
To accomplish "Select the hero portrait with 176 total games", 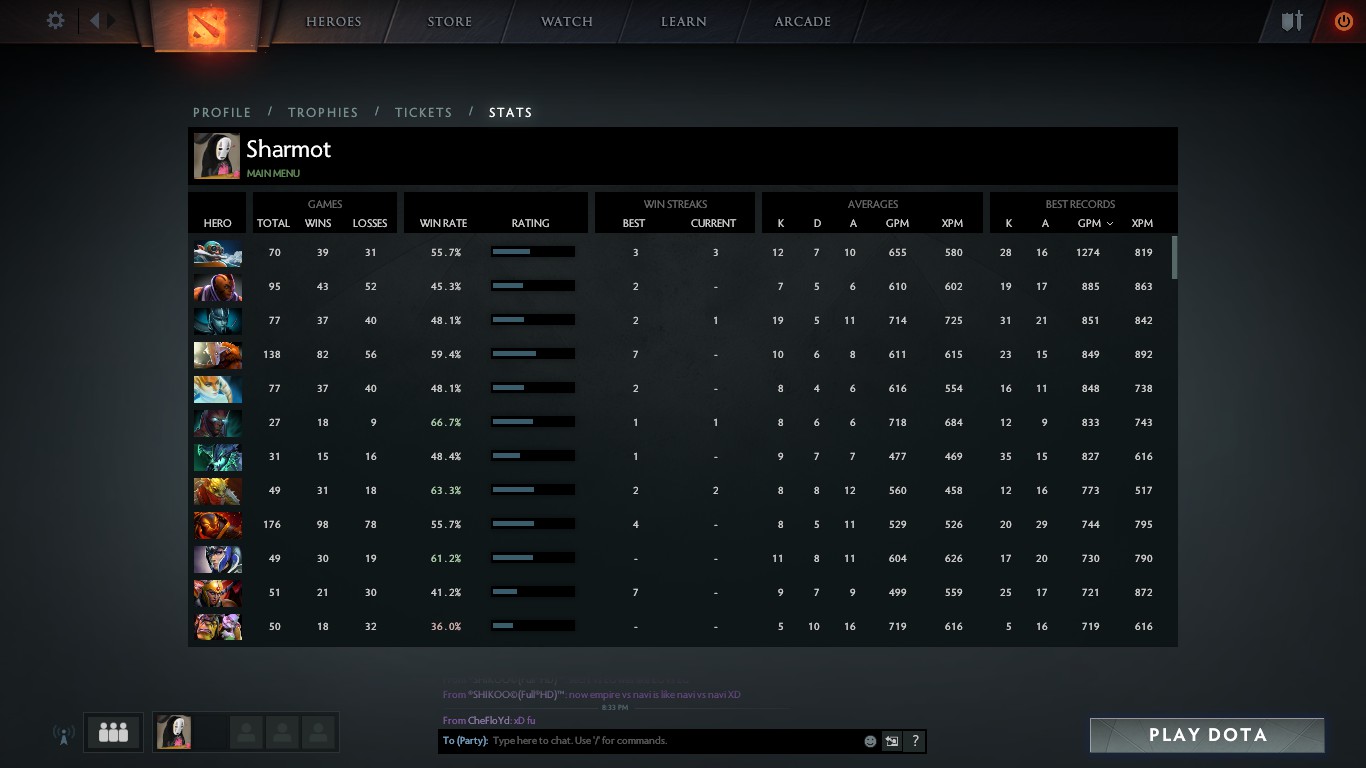I will tap(217, 525).
